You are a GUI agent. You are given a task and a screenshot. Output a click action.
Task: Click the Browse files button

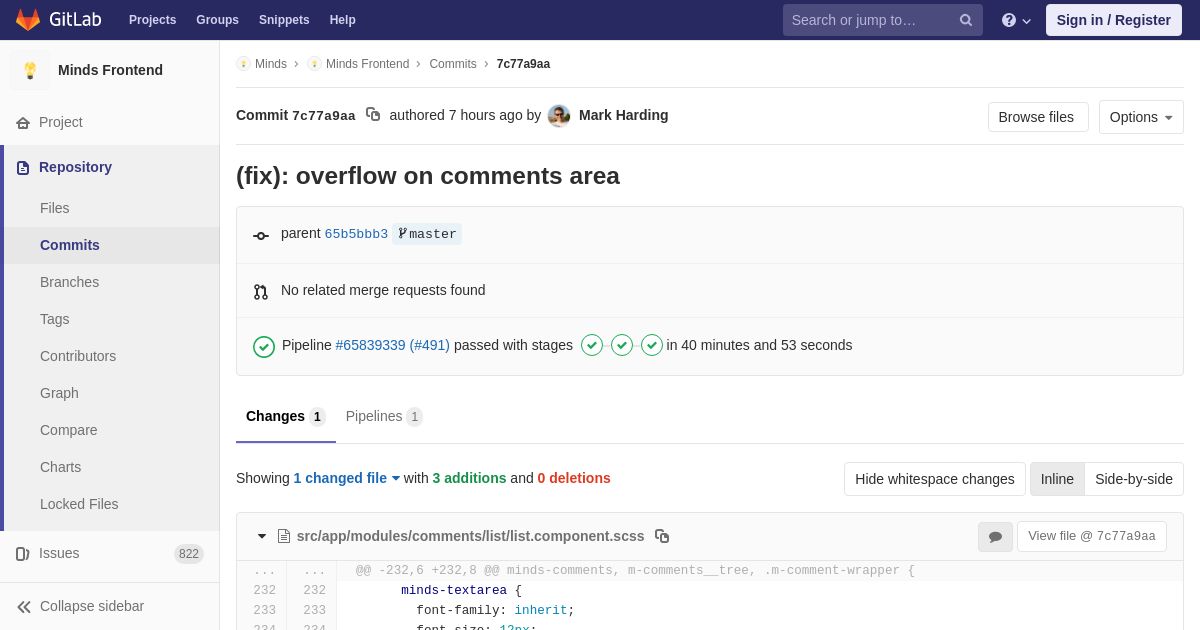click(x=1037, y=117)
